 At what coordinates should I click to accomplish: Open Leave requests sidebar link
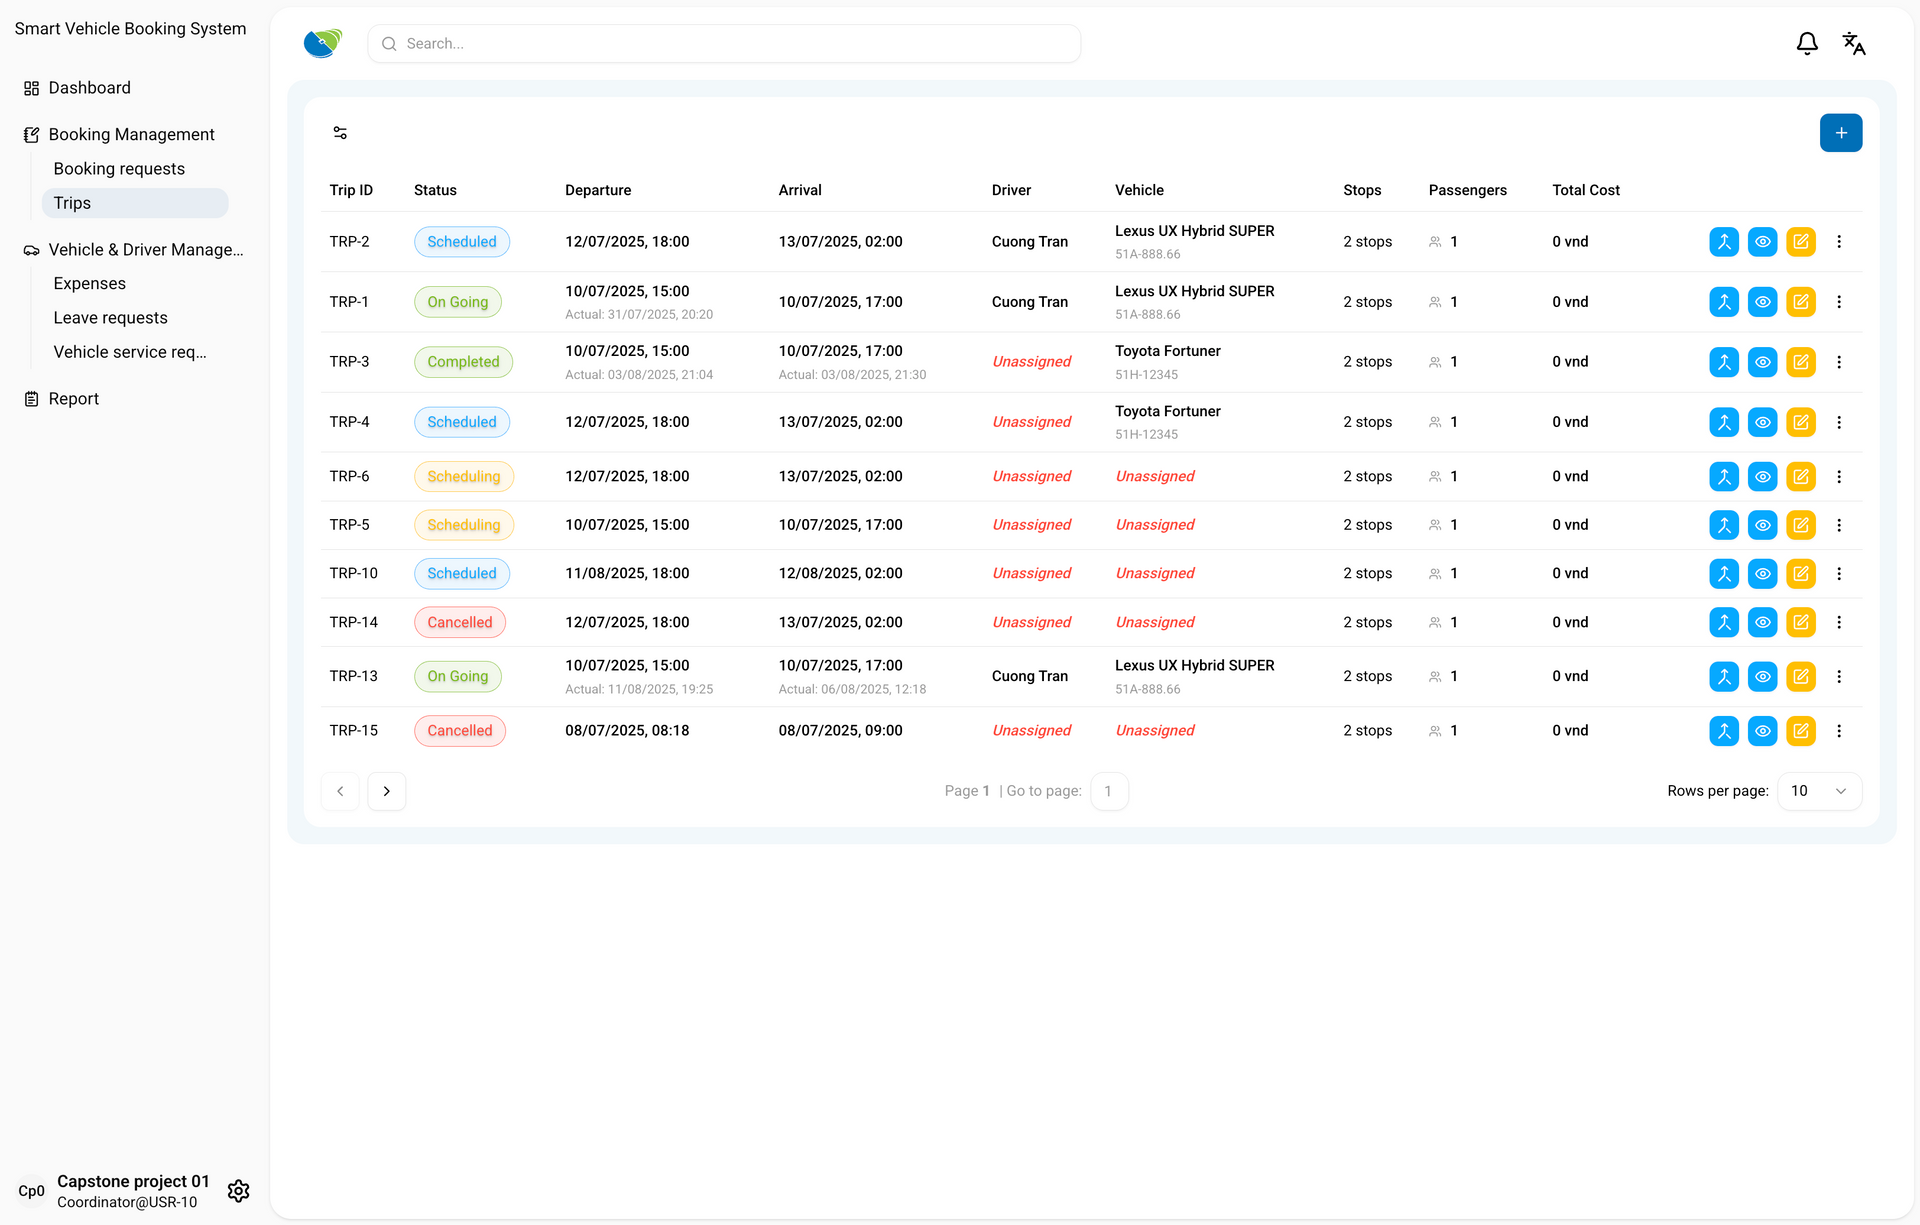(x=110, y=318)
